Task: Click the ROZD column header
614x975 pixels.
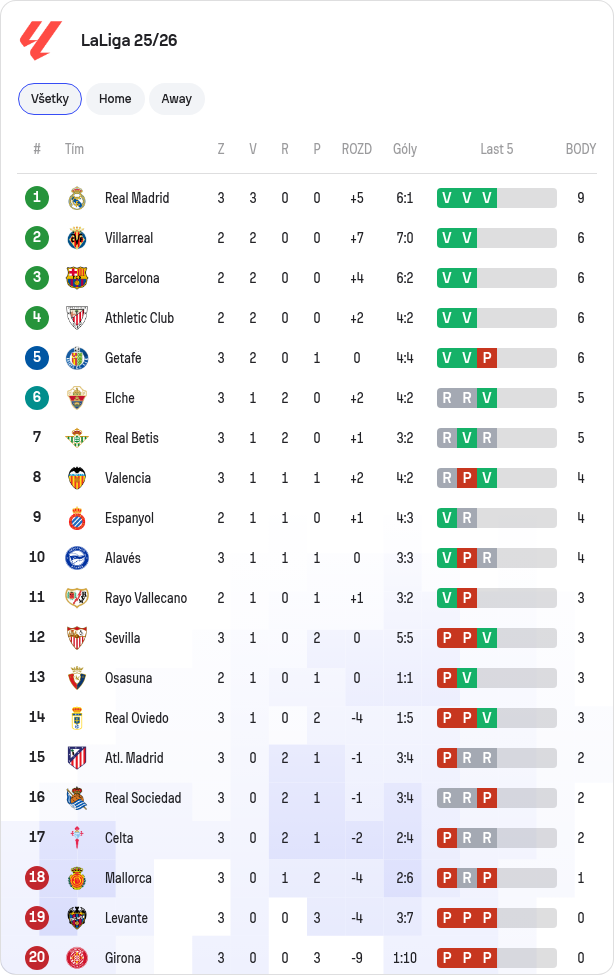Action: [x=356, y=149]
